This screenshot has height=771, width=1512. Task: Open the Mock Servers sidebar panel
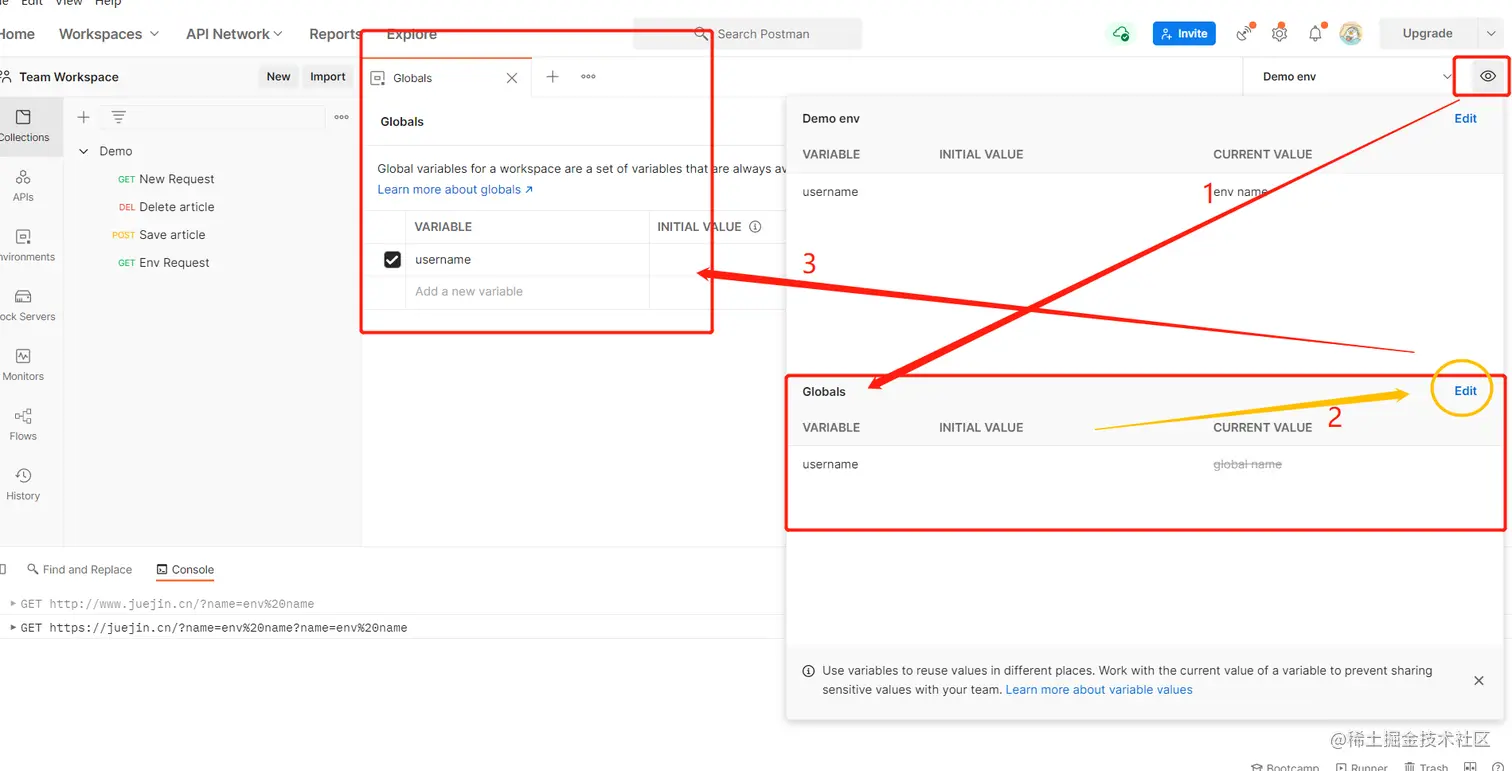click(x=23, y=306)
